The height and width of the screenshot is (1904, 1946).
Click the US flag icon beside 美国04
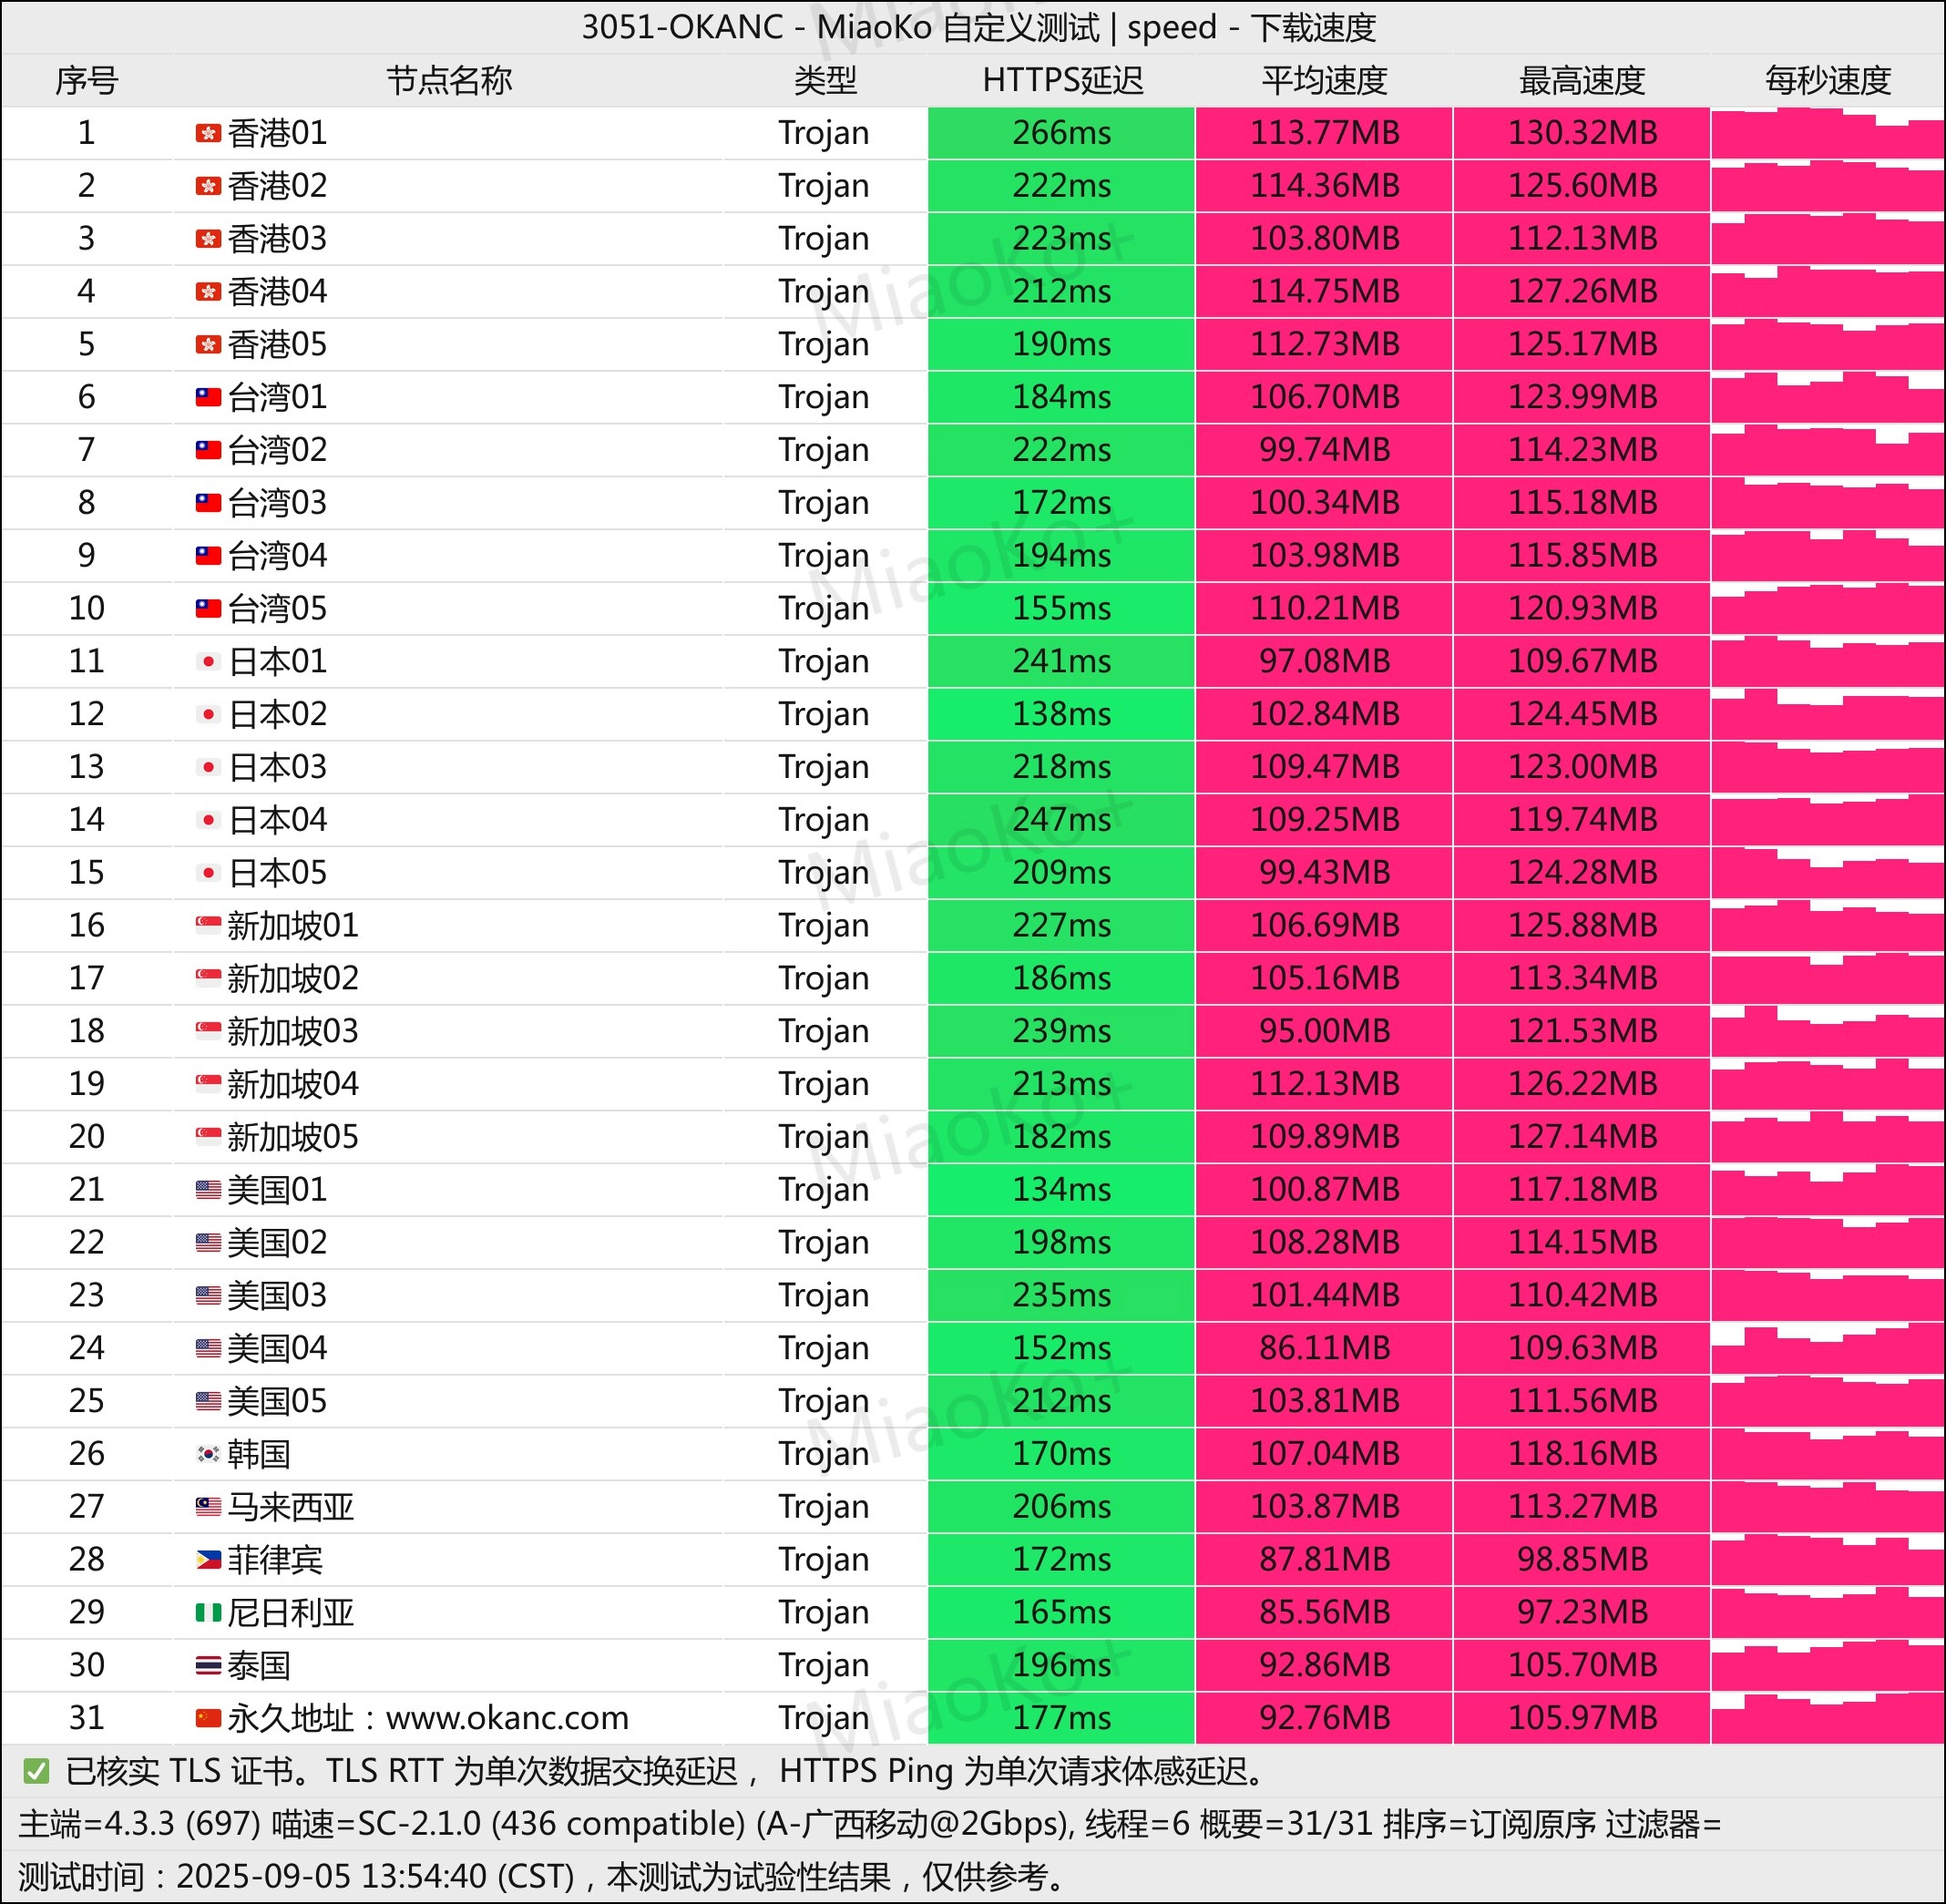pos(208,1348)
